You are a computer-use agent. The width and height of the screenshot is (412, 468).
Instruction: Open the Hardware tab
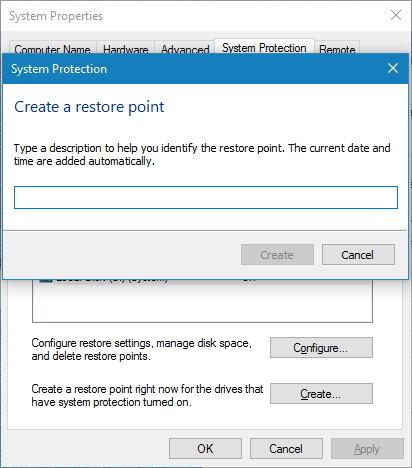click(x=125, y=49)
